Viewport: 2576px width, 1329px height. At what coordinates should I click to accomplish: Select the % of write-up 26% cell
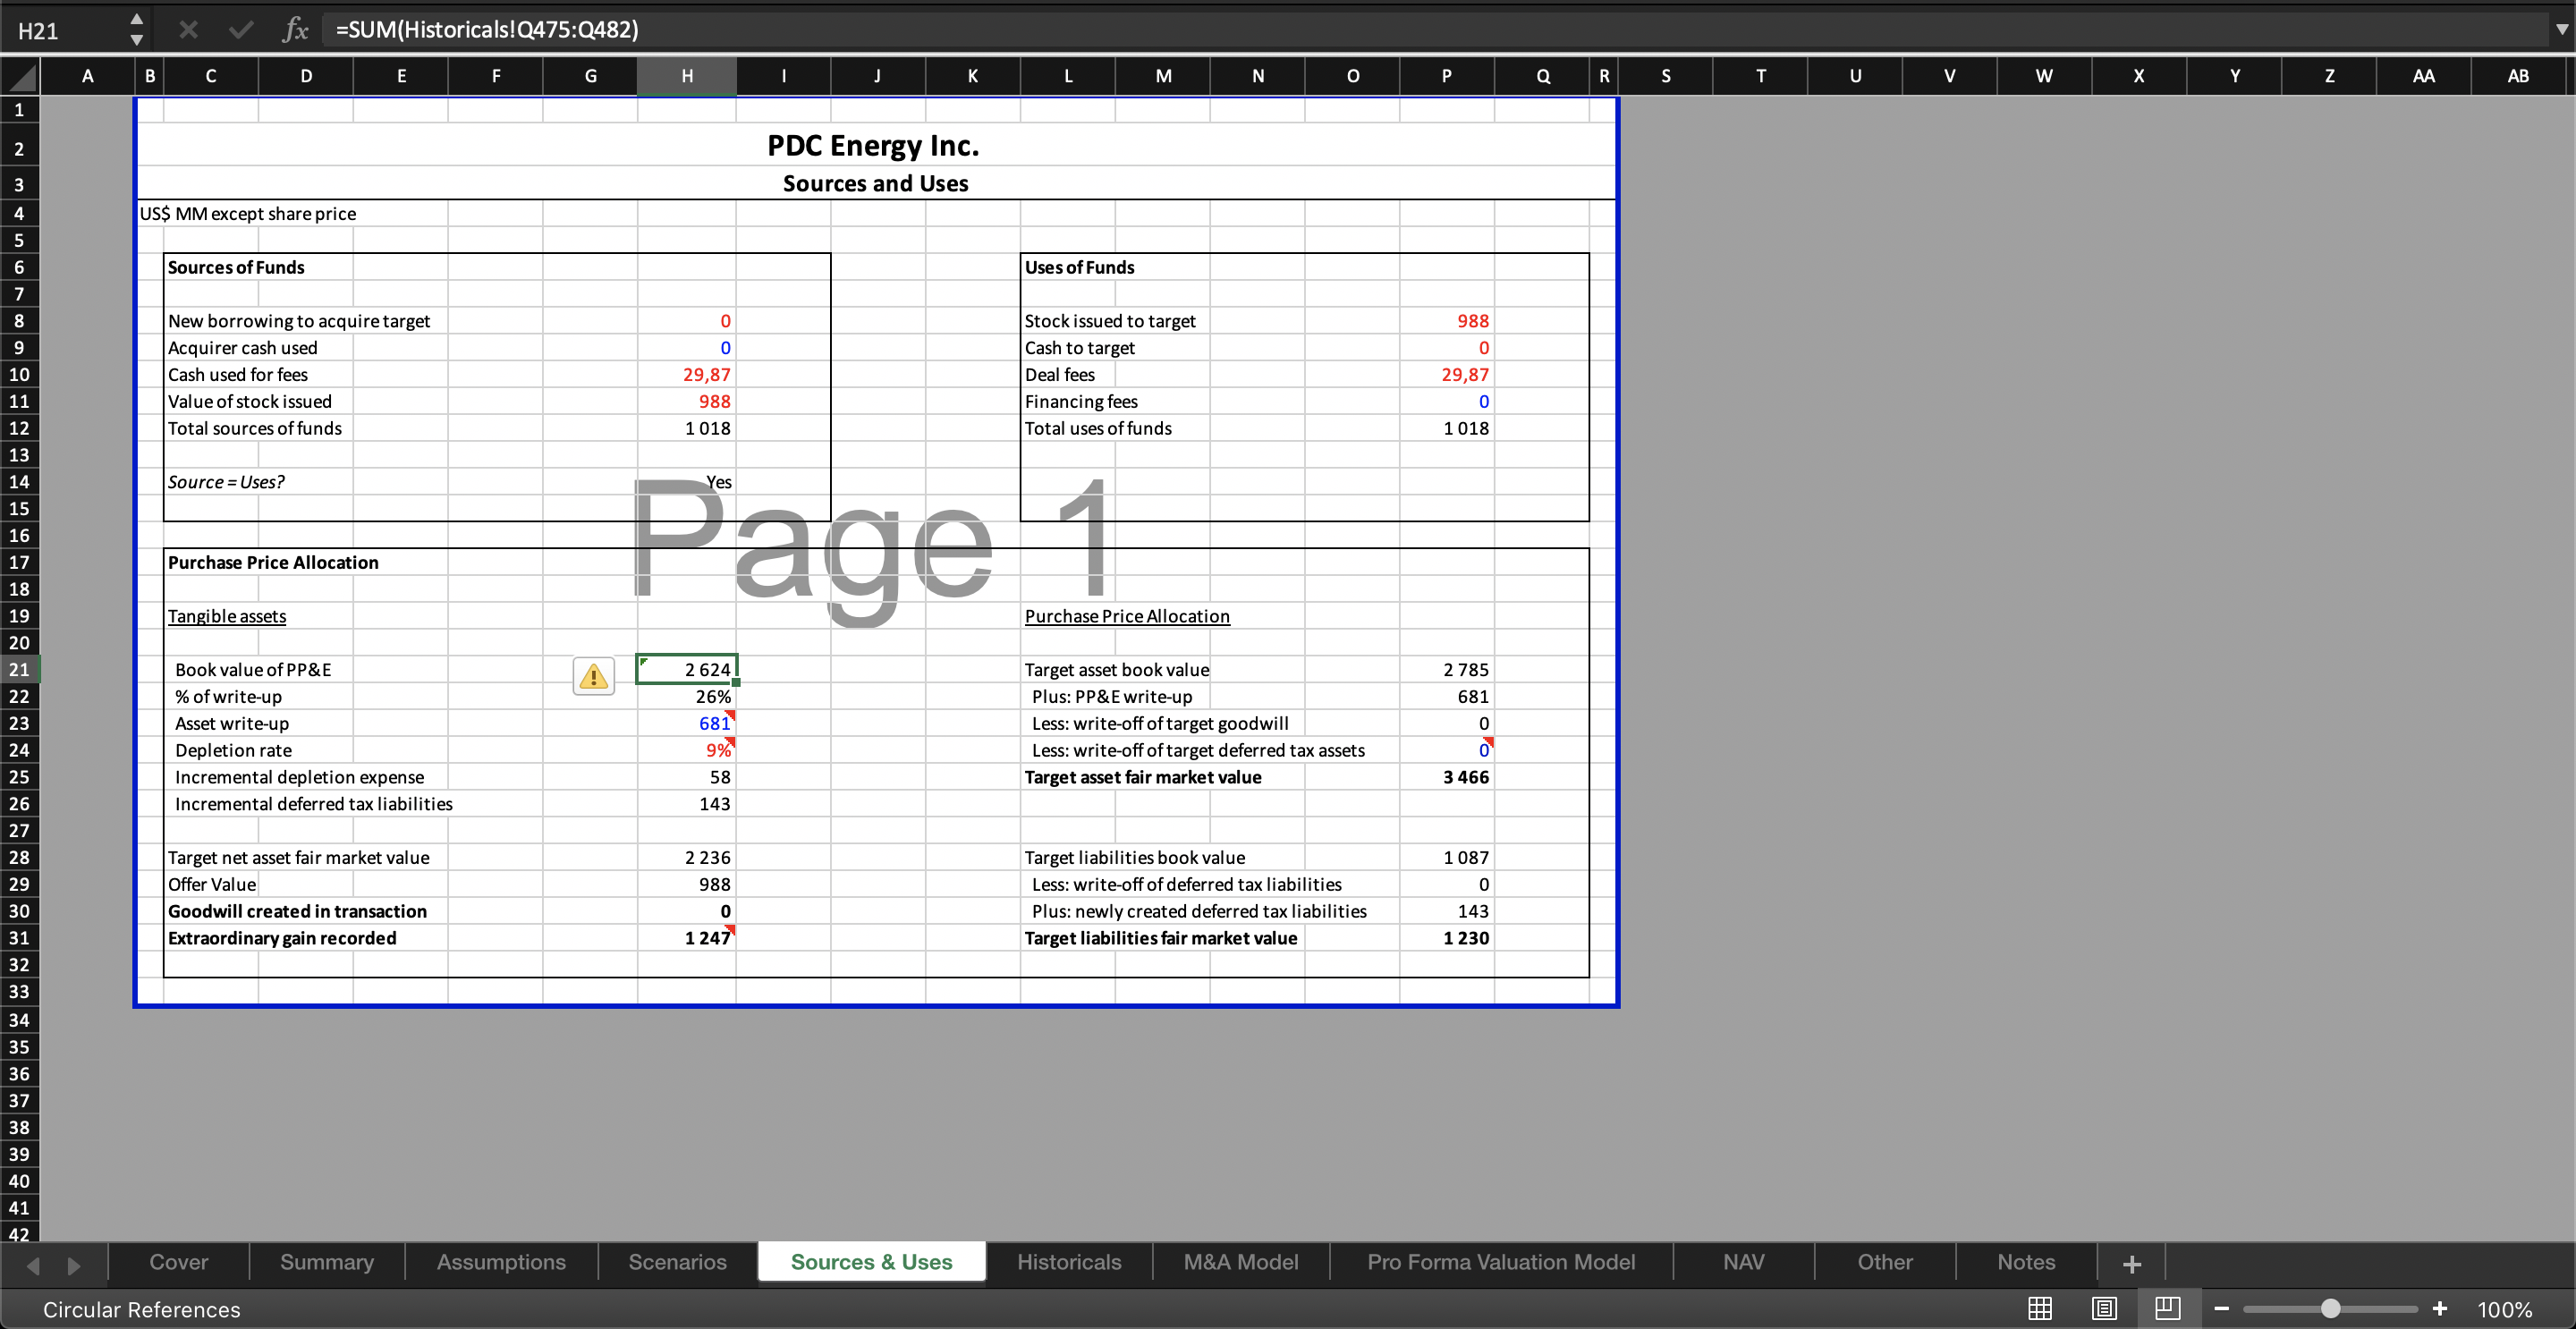click(687, 696)
